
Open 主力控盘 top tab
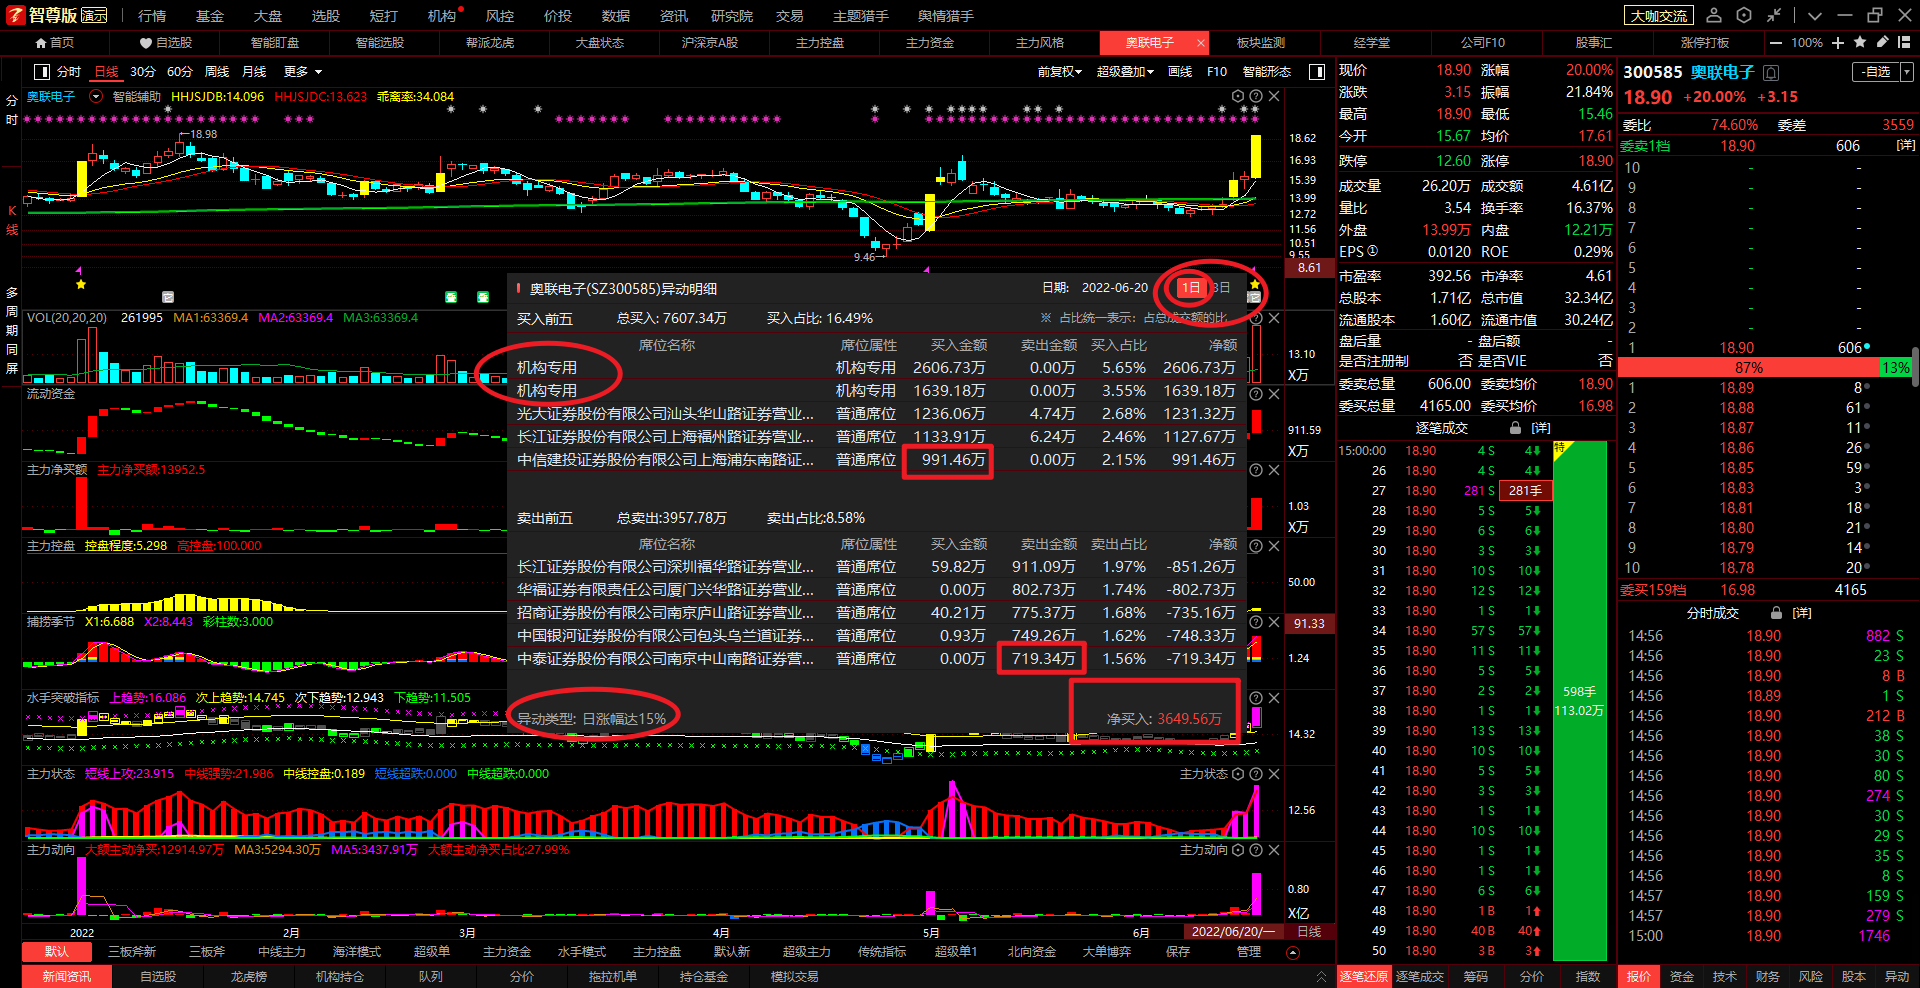pos(820,43)
